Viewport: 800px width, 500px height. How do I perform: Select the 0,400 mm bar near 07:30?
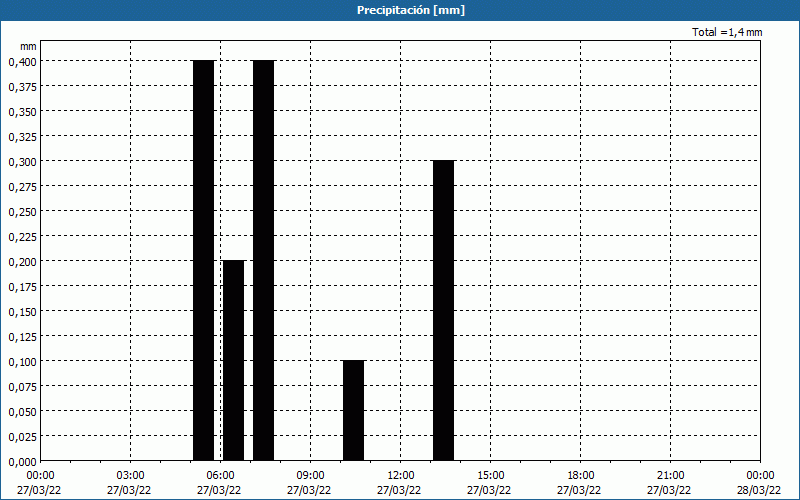pyautogui.click(x=263, y=260)
